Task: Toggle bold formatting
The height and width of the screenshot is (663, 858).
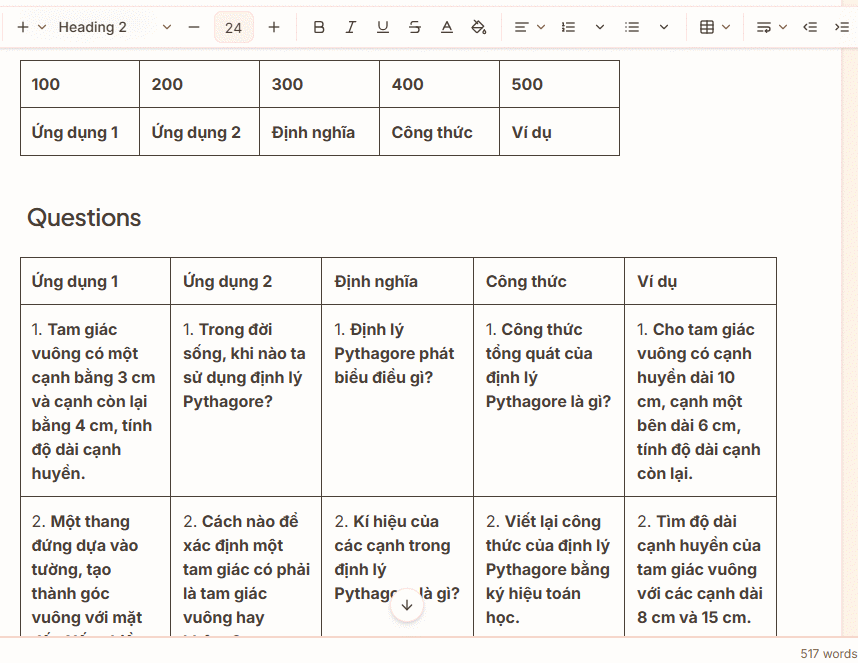Action: [x=319, y=27]
